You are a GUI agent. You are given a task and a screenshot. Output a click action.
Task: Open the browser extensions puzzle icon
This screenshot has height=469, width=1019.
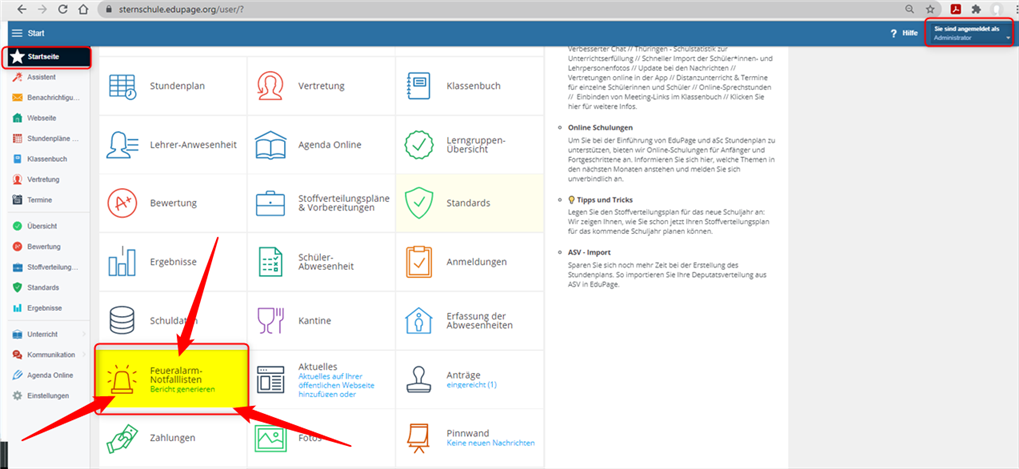[975, 10]
